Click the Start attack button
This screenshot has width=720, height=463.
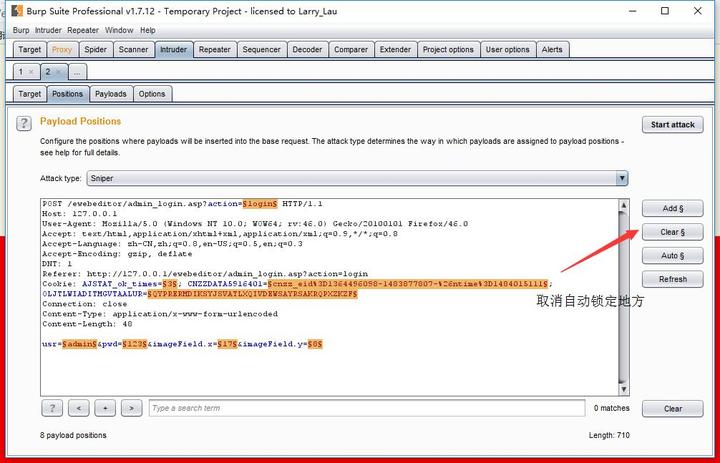coord(673,124)
